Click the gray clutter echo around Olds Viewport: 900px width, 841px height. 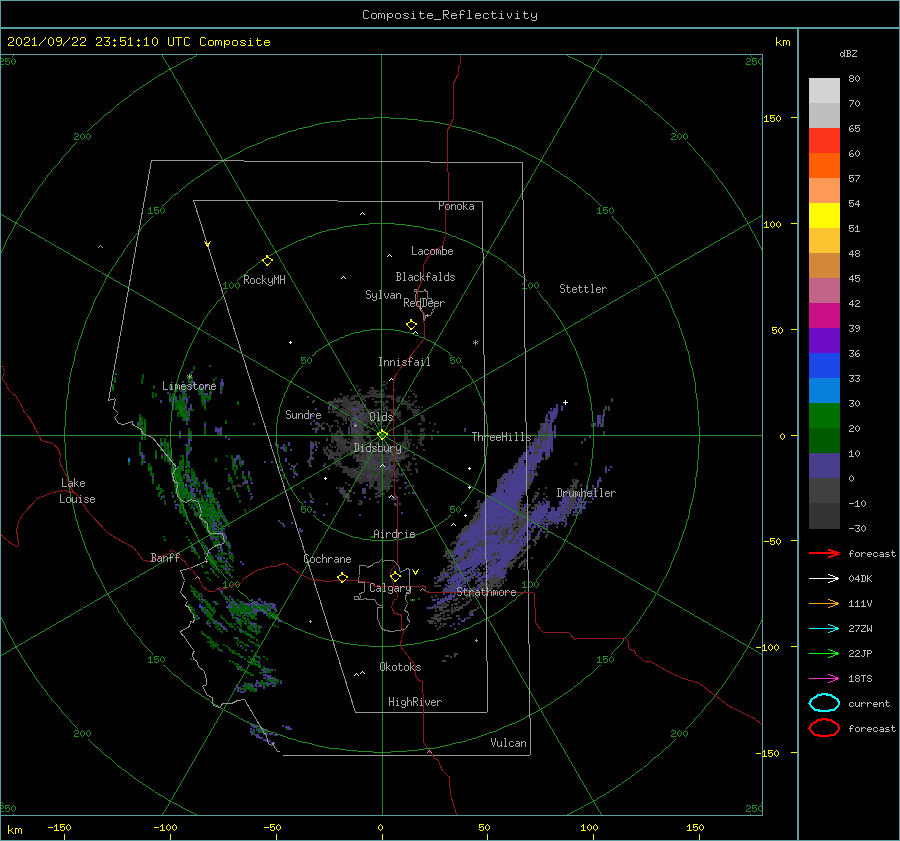point(376,442)
